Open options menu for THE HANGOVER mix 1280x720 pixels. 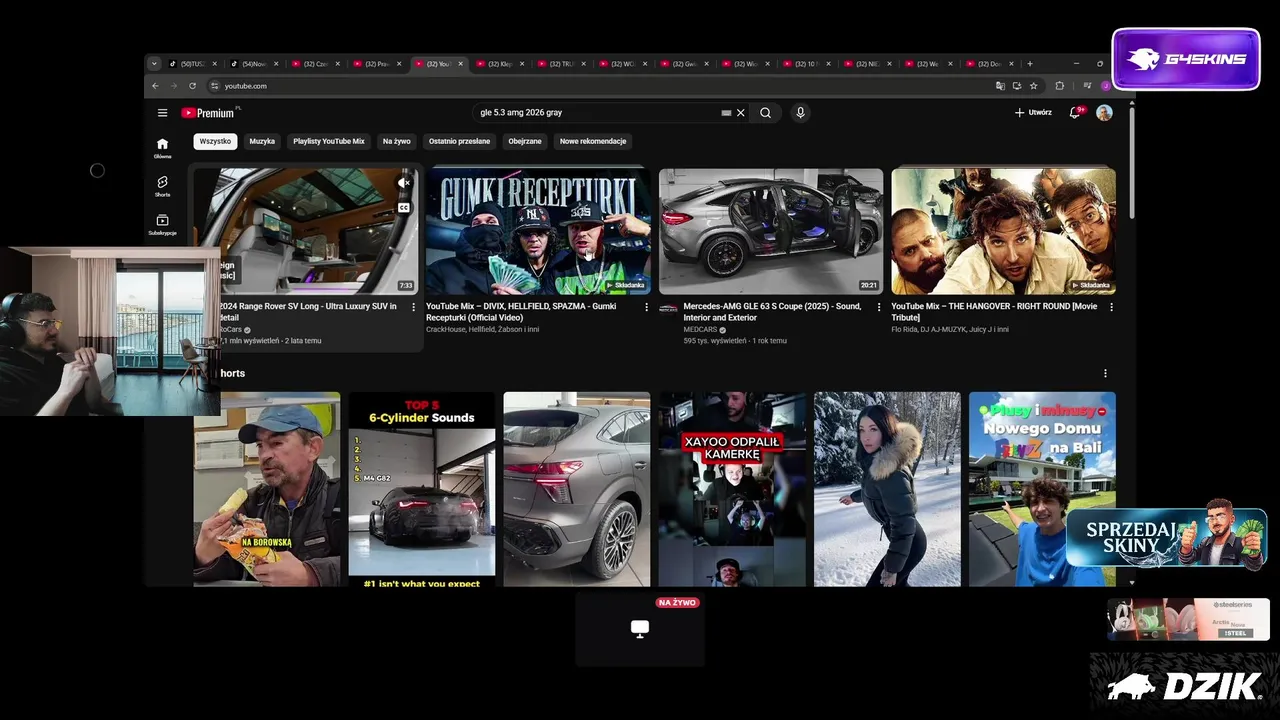coord(1111,307)
